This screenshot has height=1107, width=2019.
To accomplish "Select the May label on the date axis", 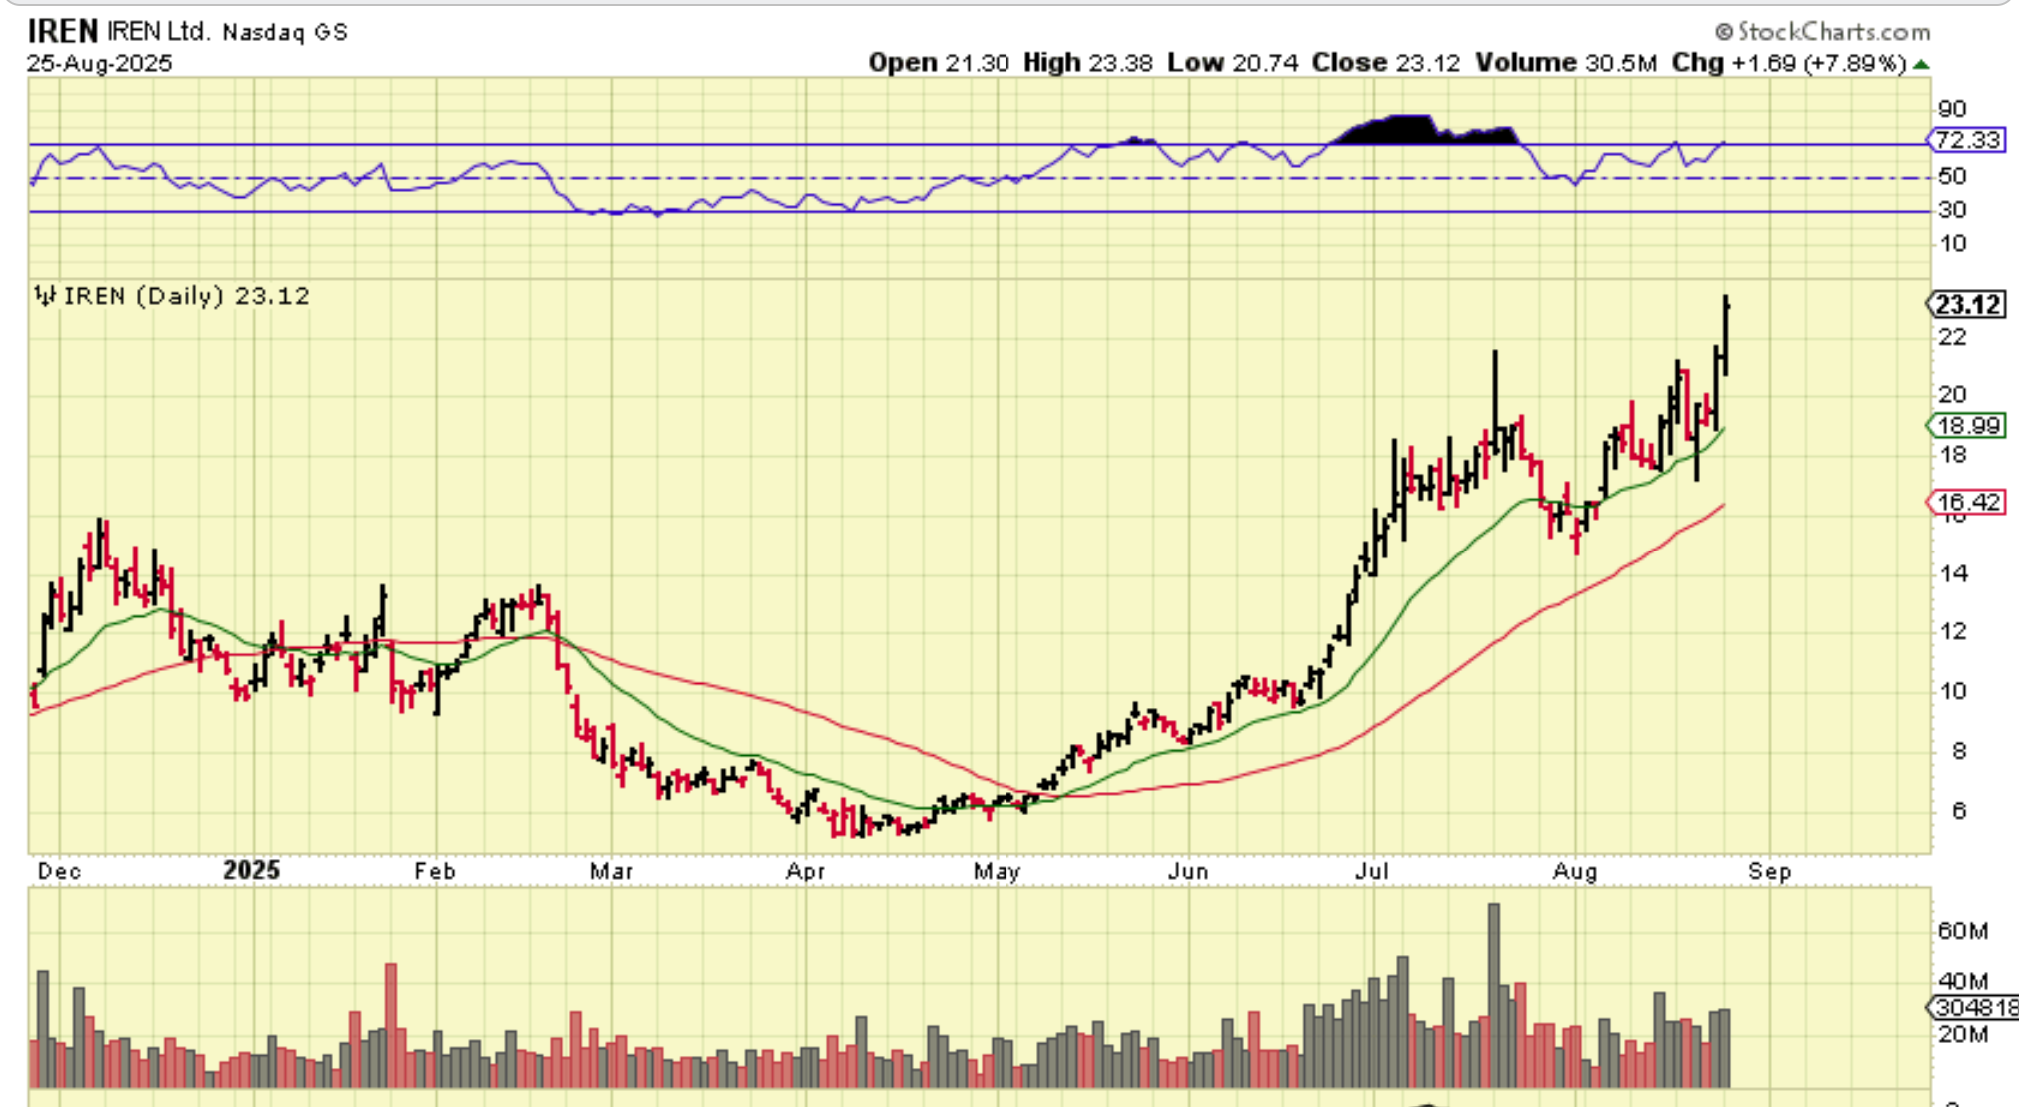I will click(x=996, y=872).
